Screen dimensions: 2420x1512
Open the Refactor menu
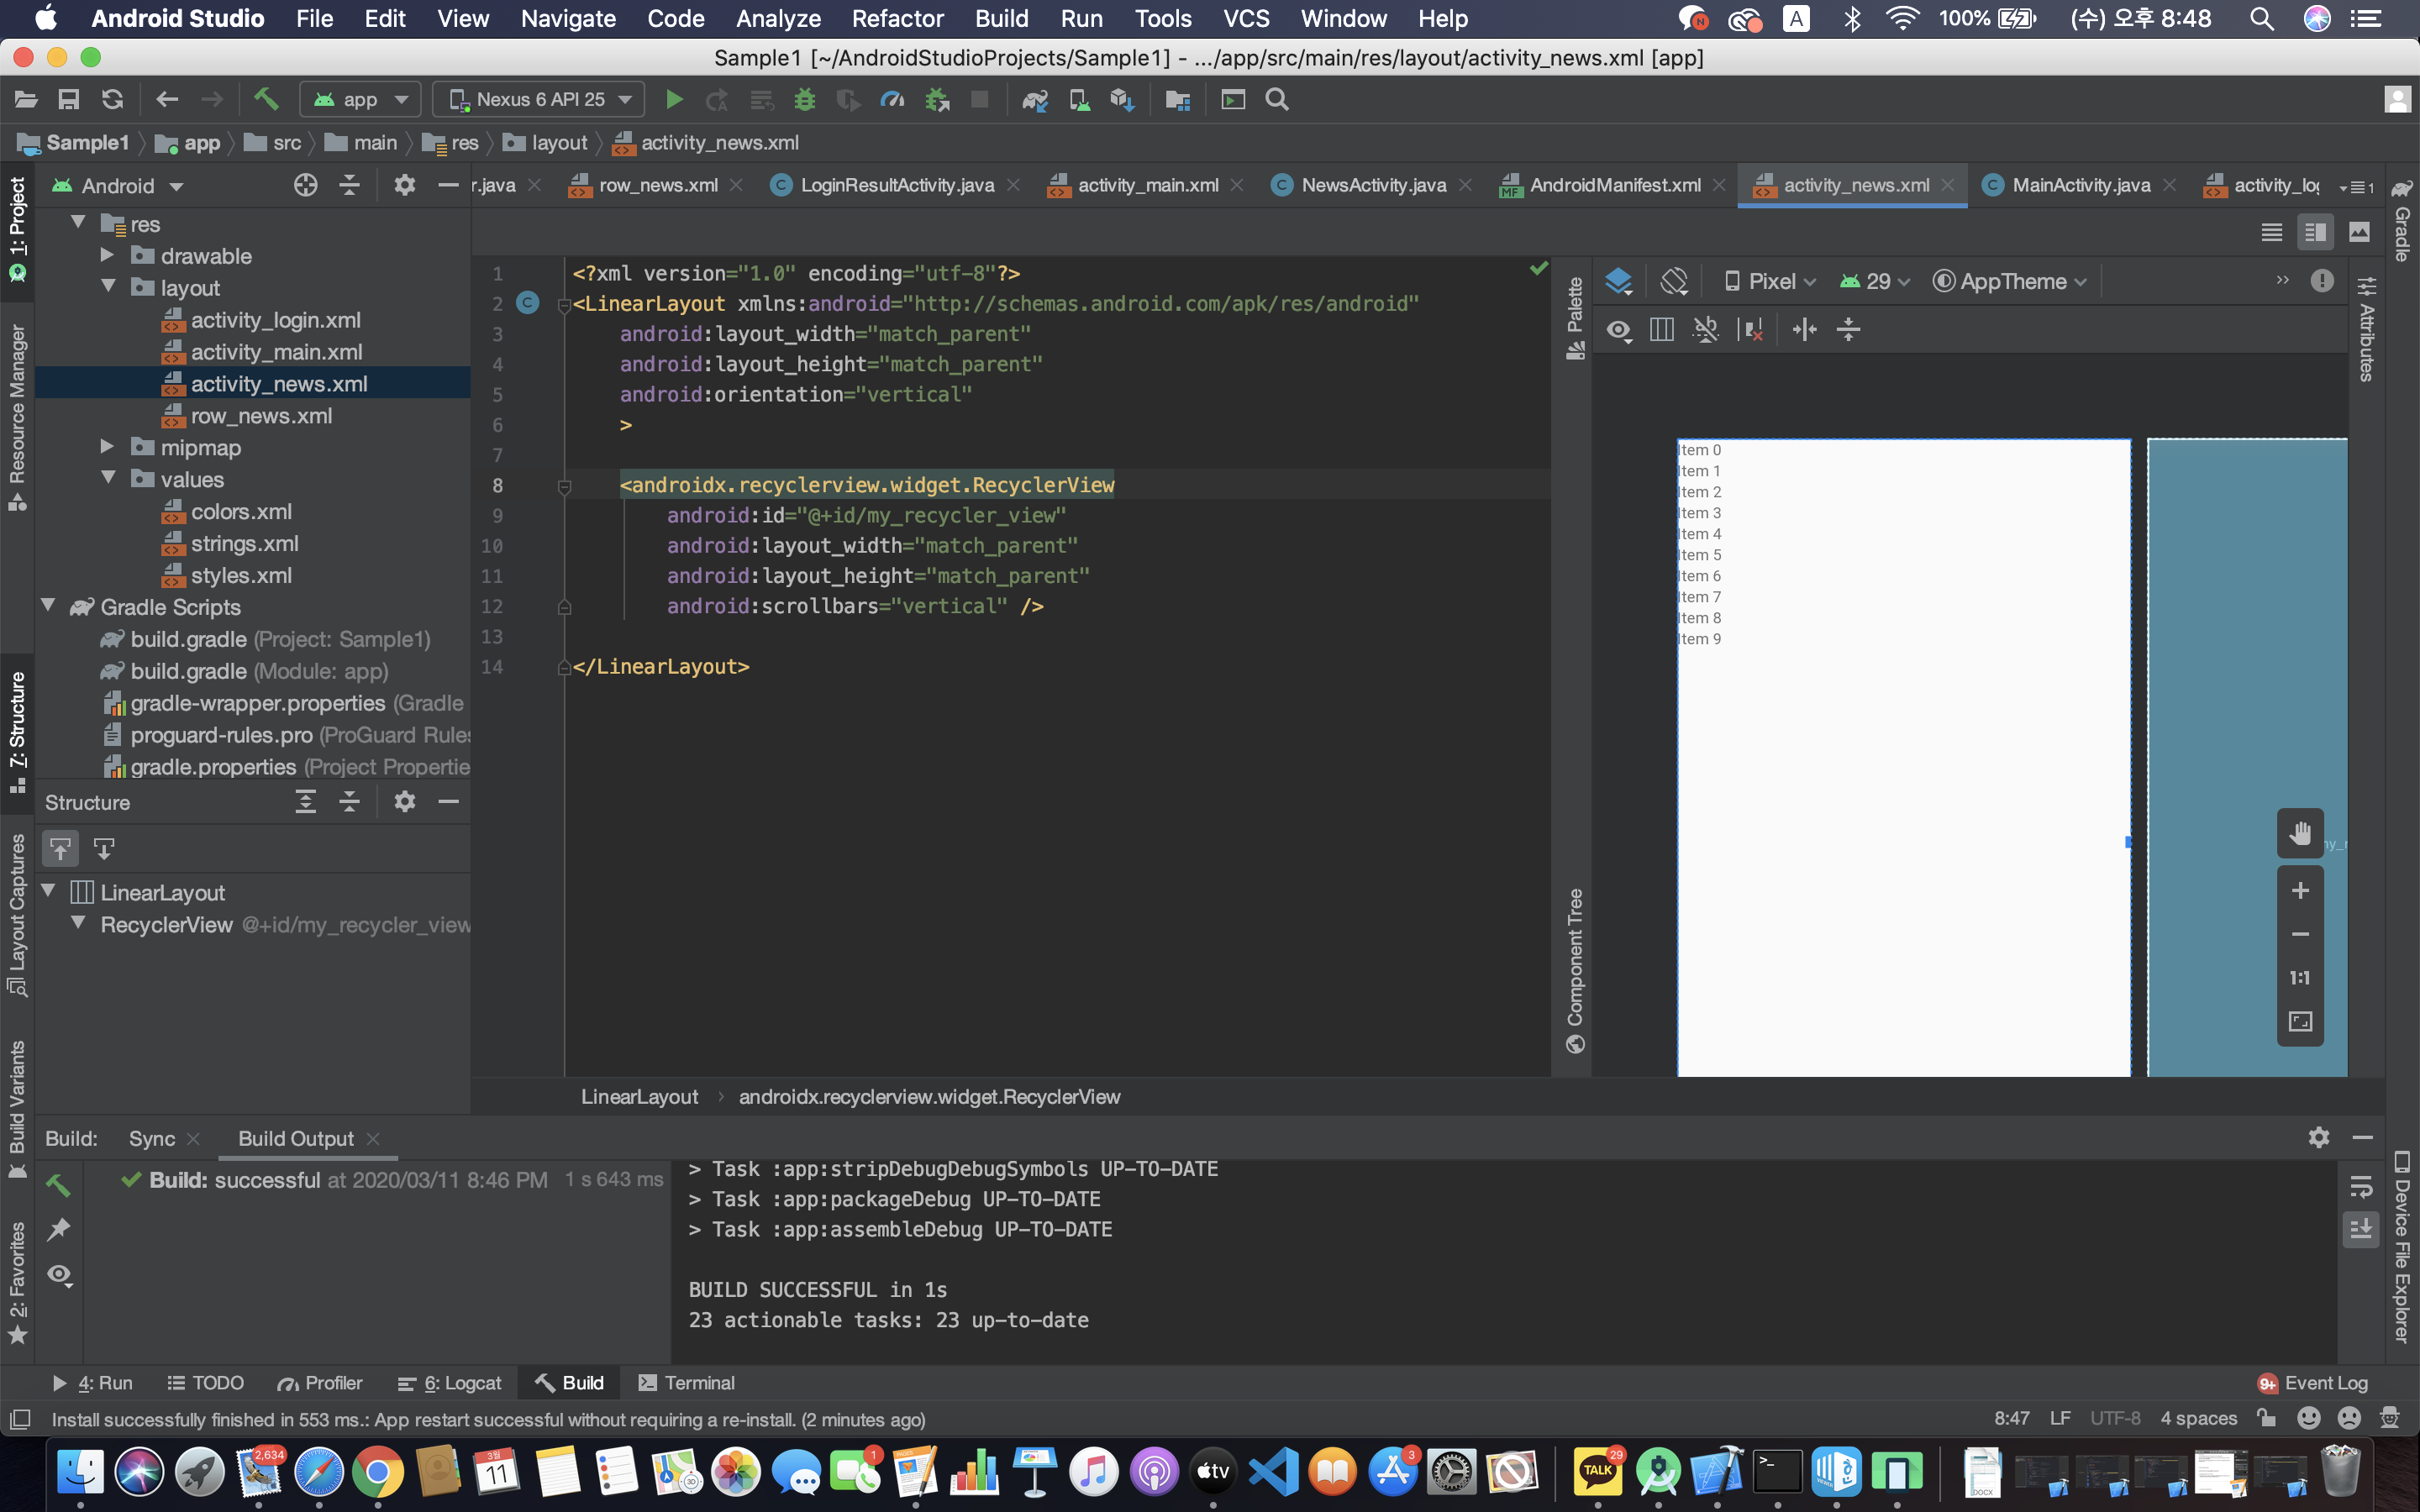[x=897, y=18]
